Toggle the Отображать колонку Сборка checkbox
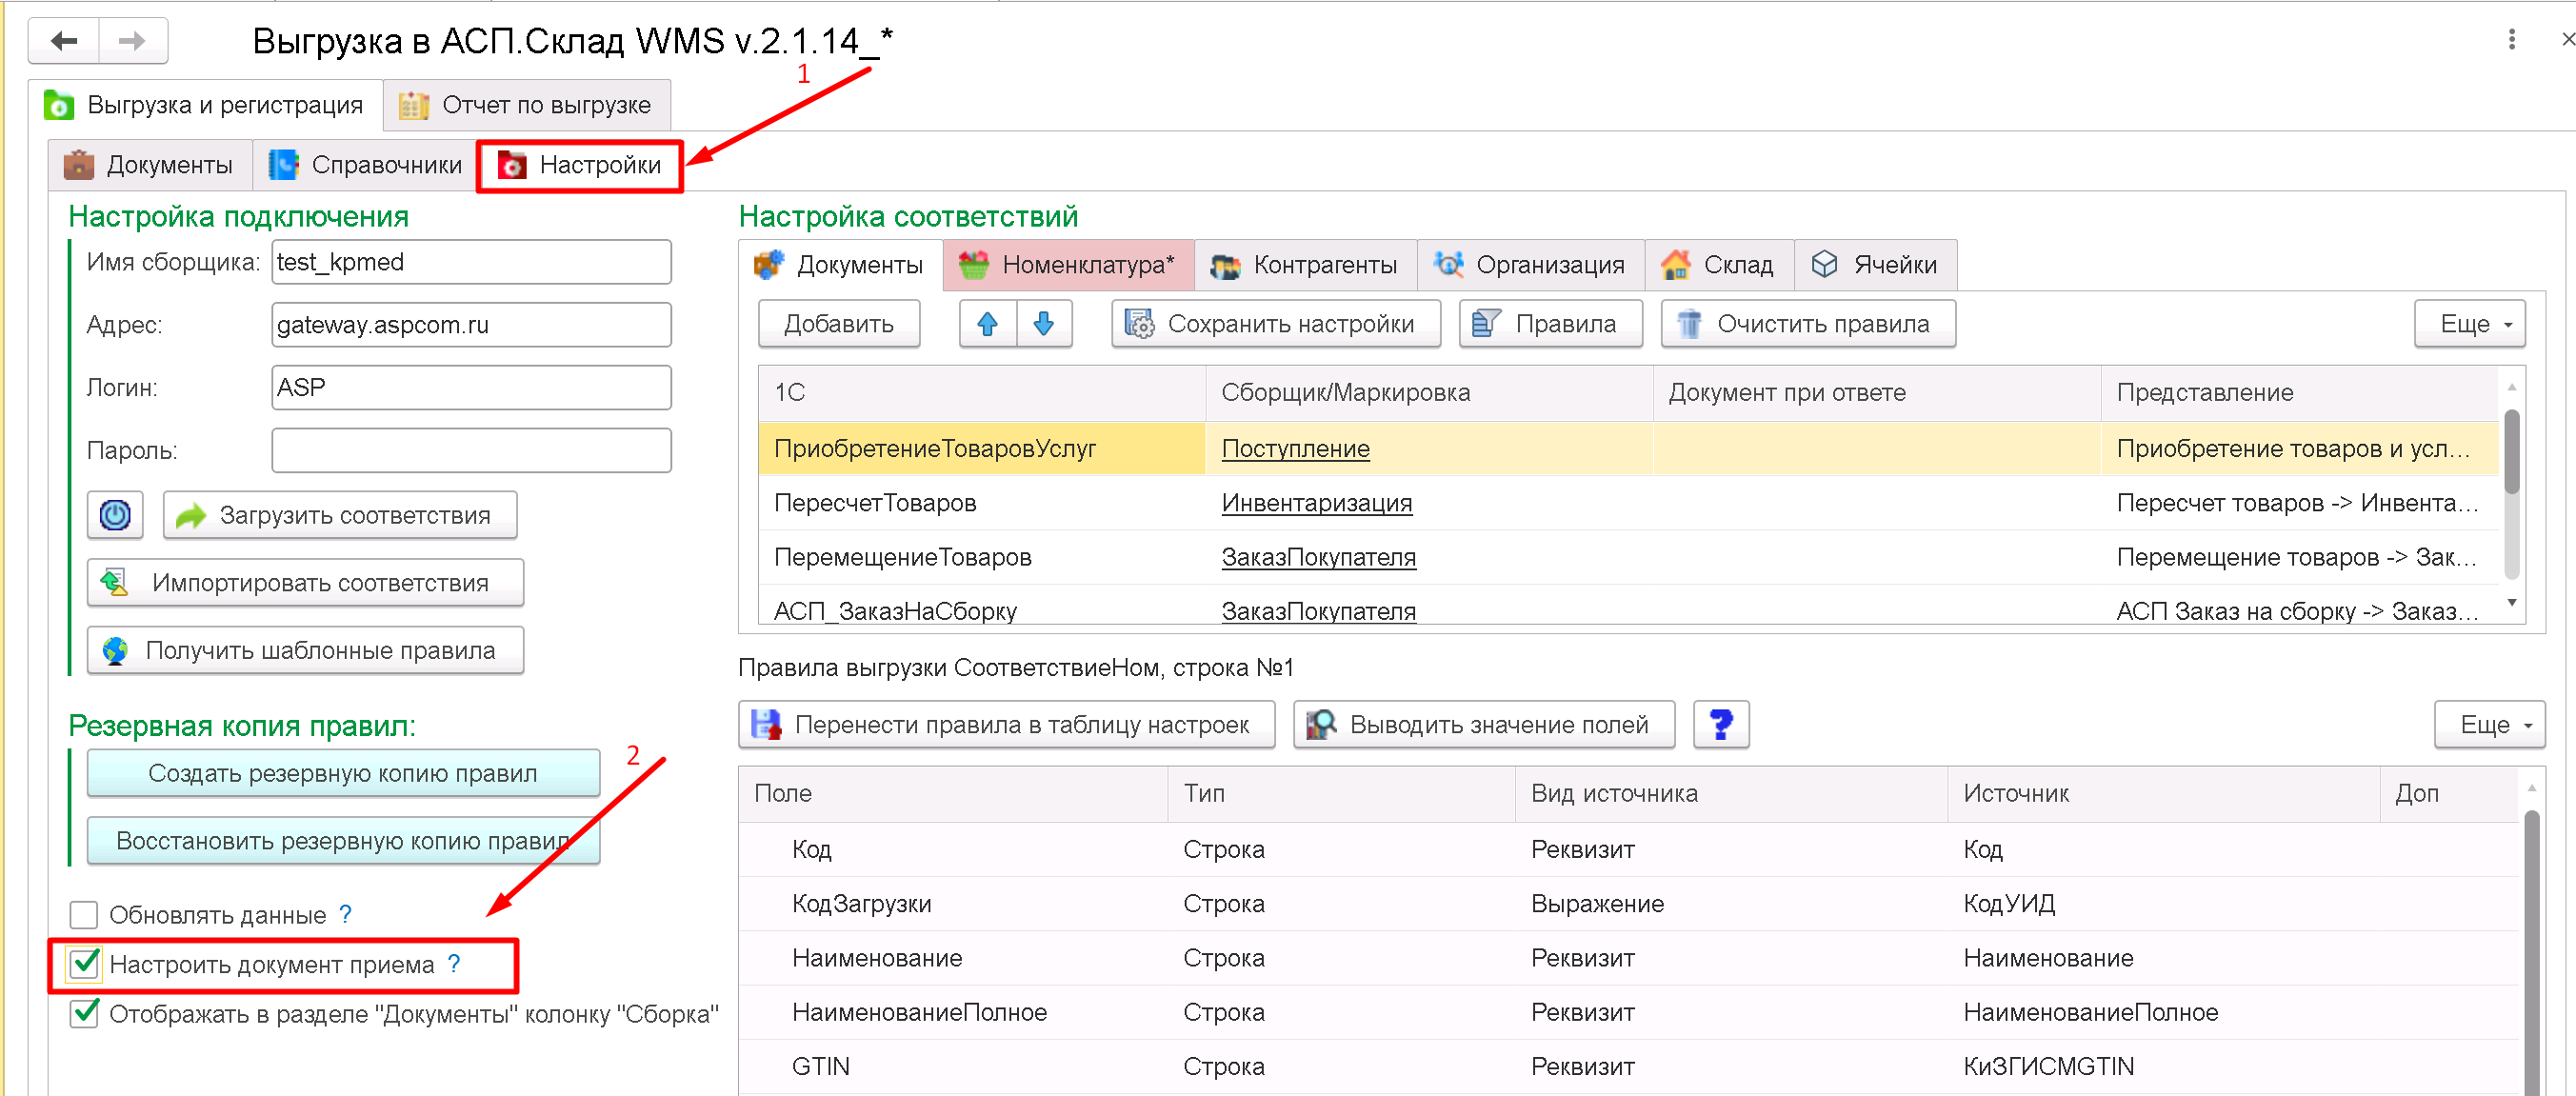 [x=84, y=1014]
